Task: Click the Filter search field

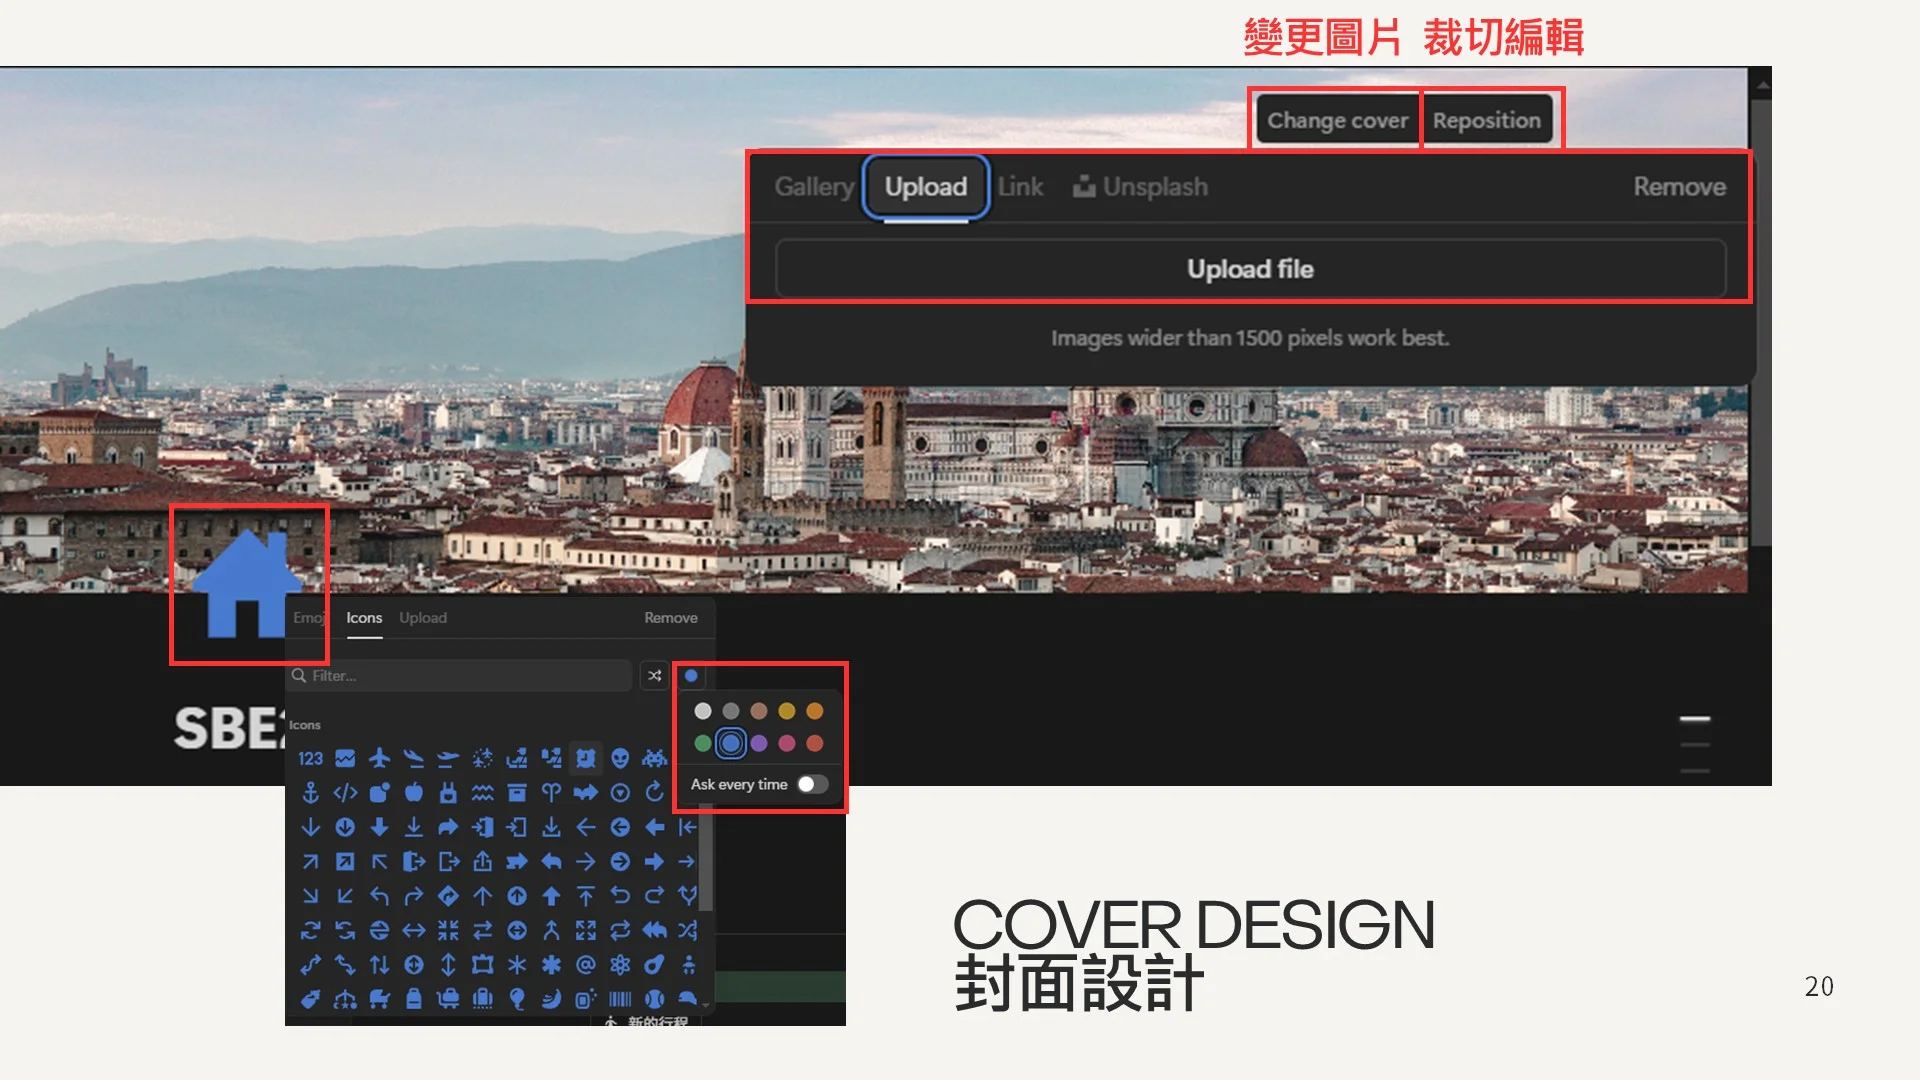Action: [460, 676]
